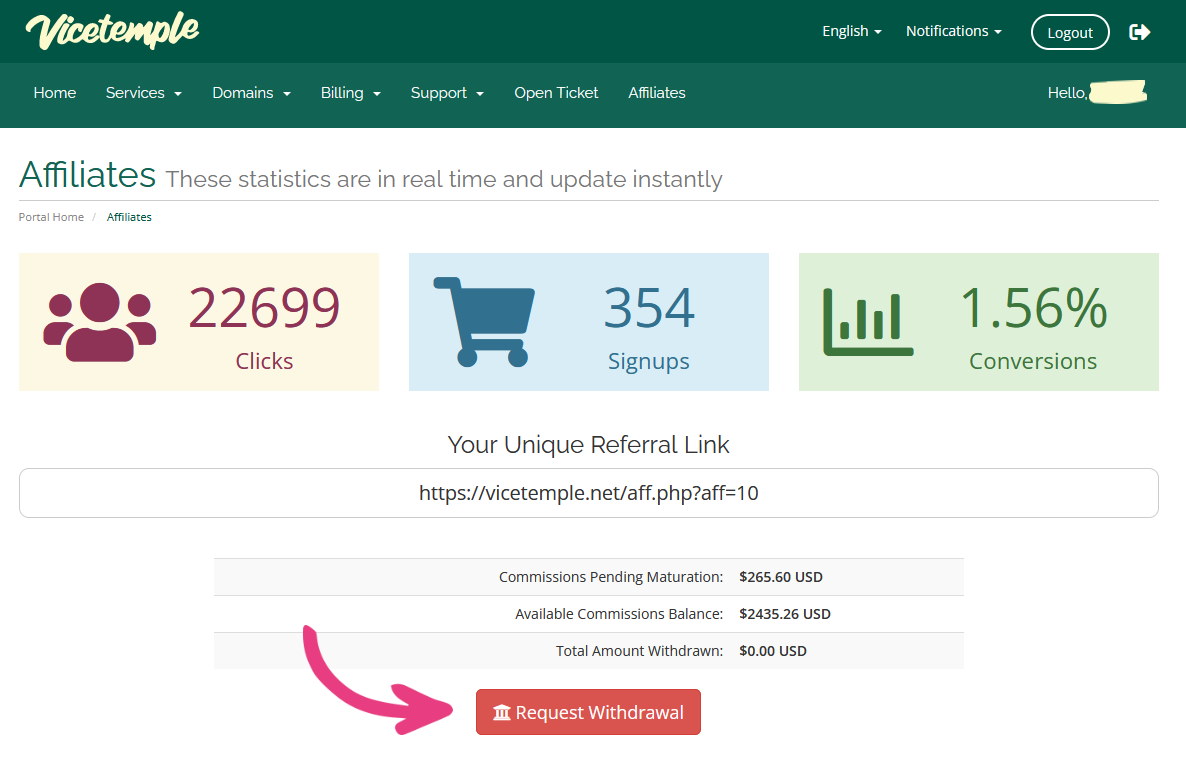Screen dimensions: 1186x762
Task: Click the shopping cart Signups icon
Action: 484,322
